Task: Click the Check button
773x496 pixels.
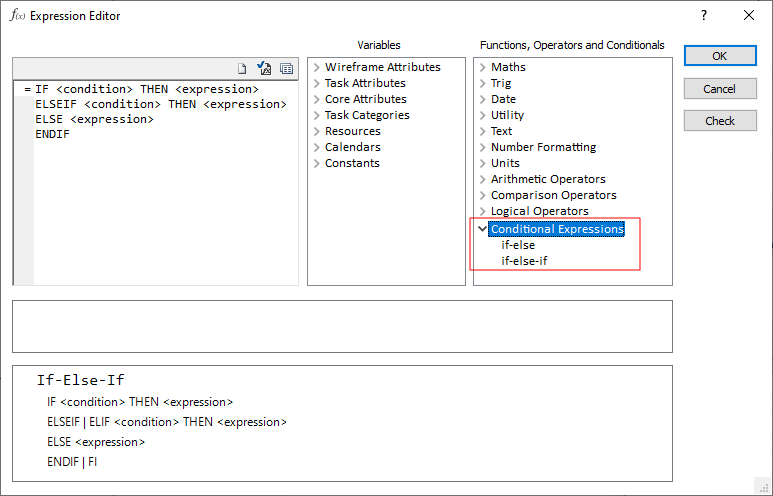Action: click(720, 121)
